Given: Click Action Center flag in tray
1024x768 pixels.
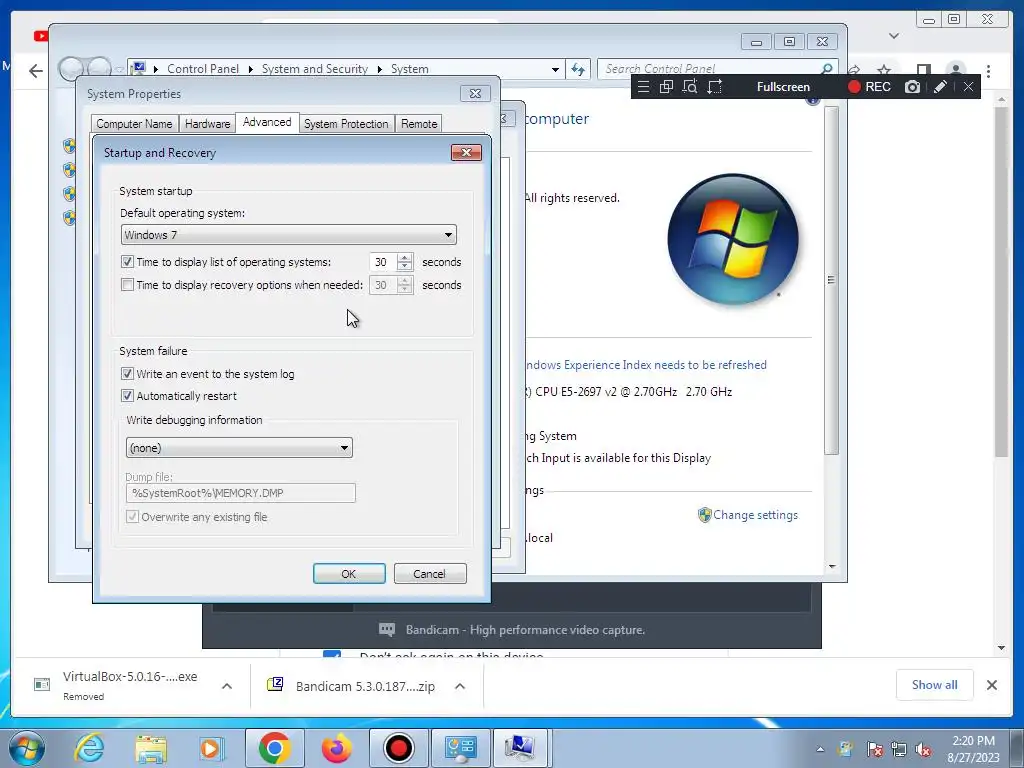Looking at the screenshot, I should (x=874, y=749).
